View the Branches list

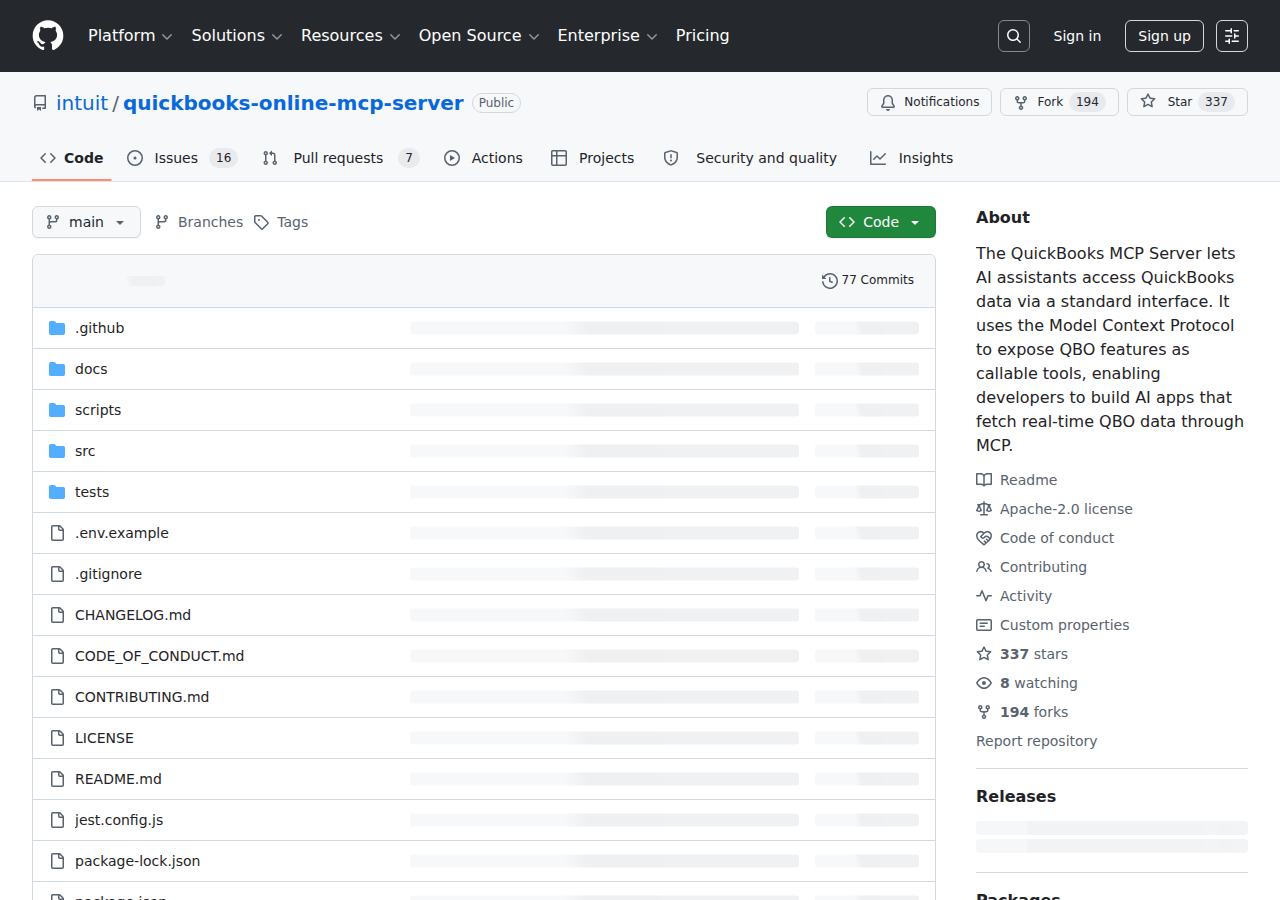click(x=199, y=222)
